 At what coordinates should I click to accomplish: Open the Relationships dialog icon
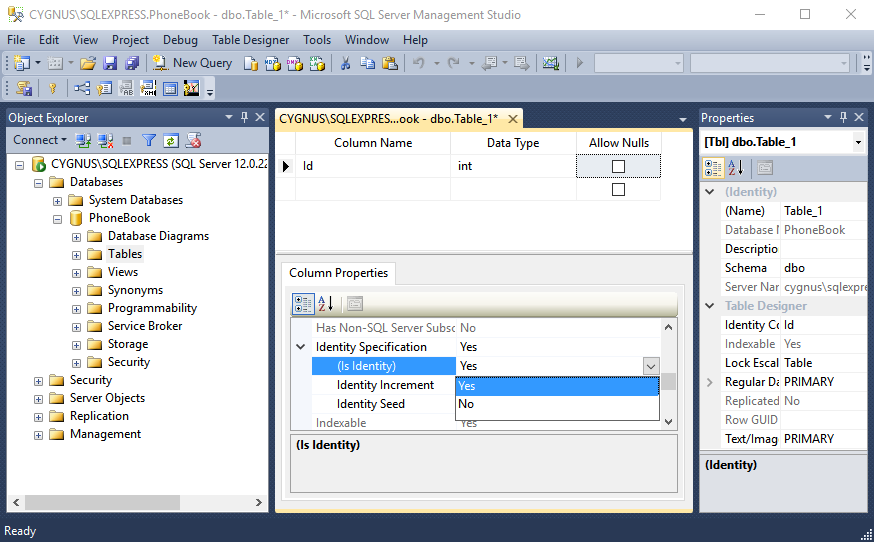click(82, 88)
